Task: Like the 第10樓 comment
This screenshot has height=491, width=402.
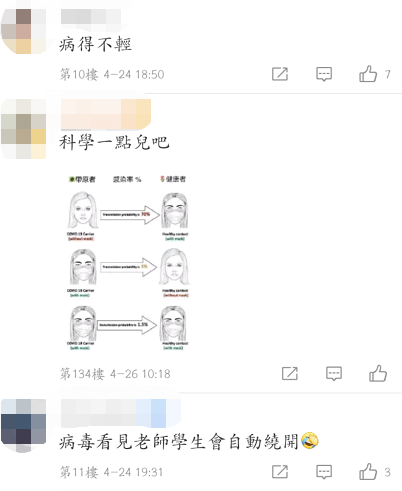Action: 368,74
